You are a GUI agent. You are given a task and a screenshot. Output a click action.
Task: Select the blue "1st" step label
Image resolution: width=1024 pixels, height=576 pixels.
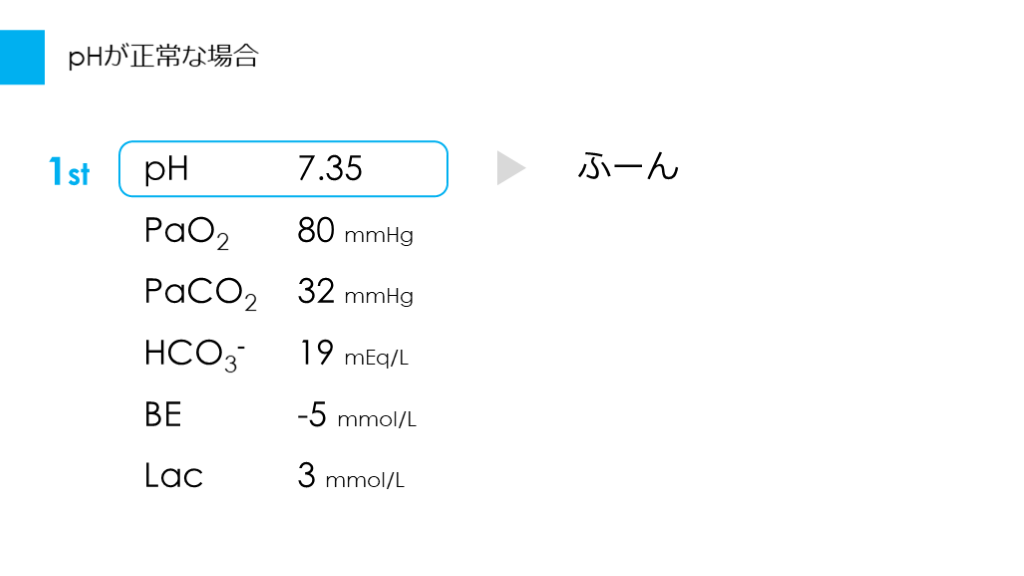click(69, 172)
